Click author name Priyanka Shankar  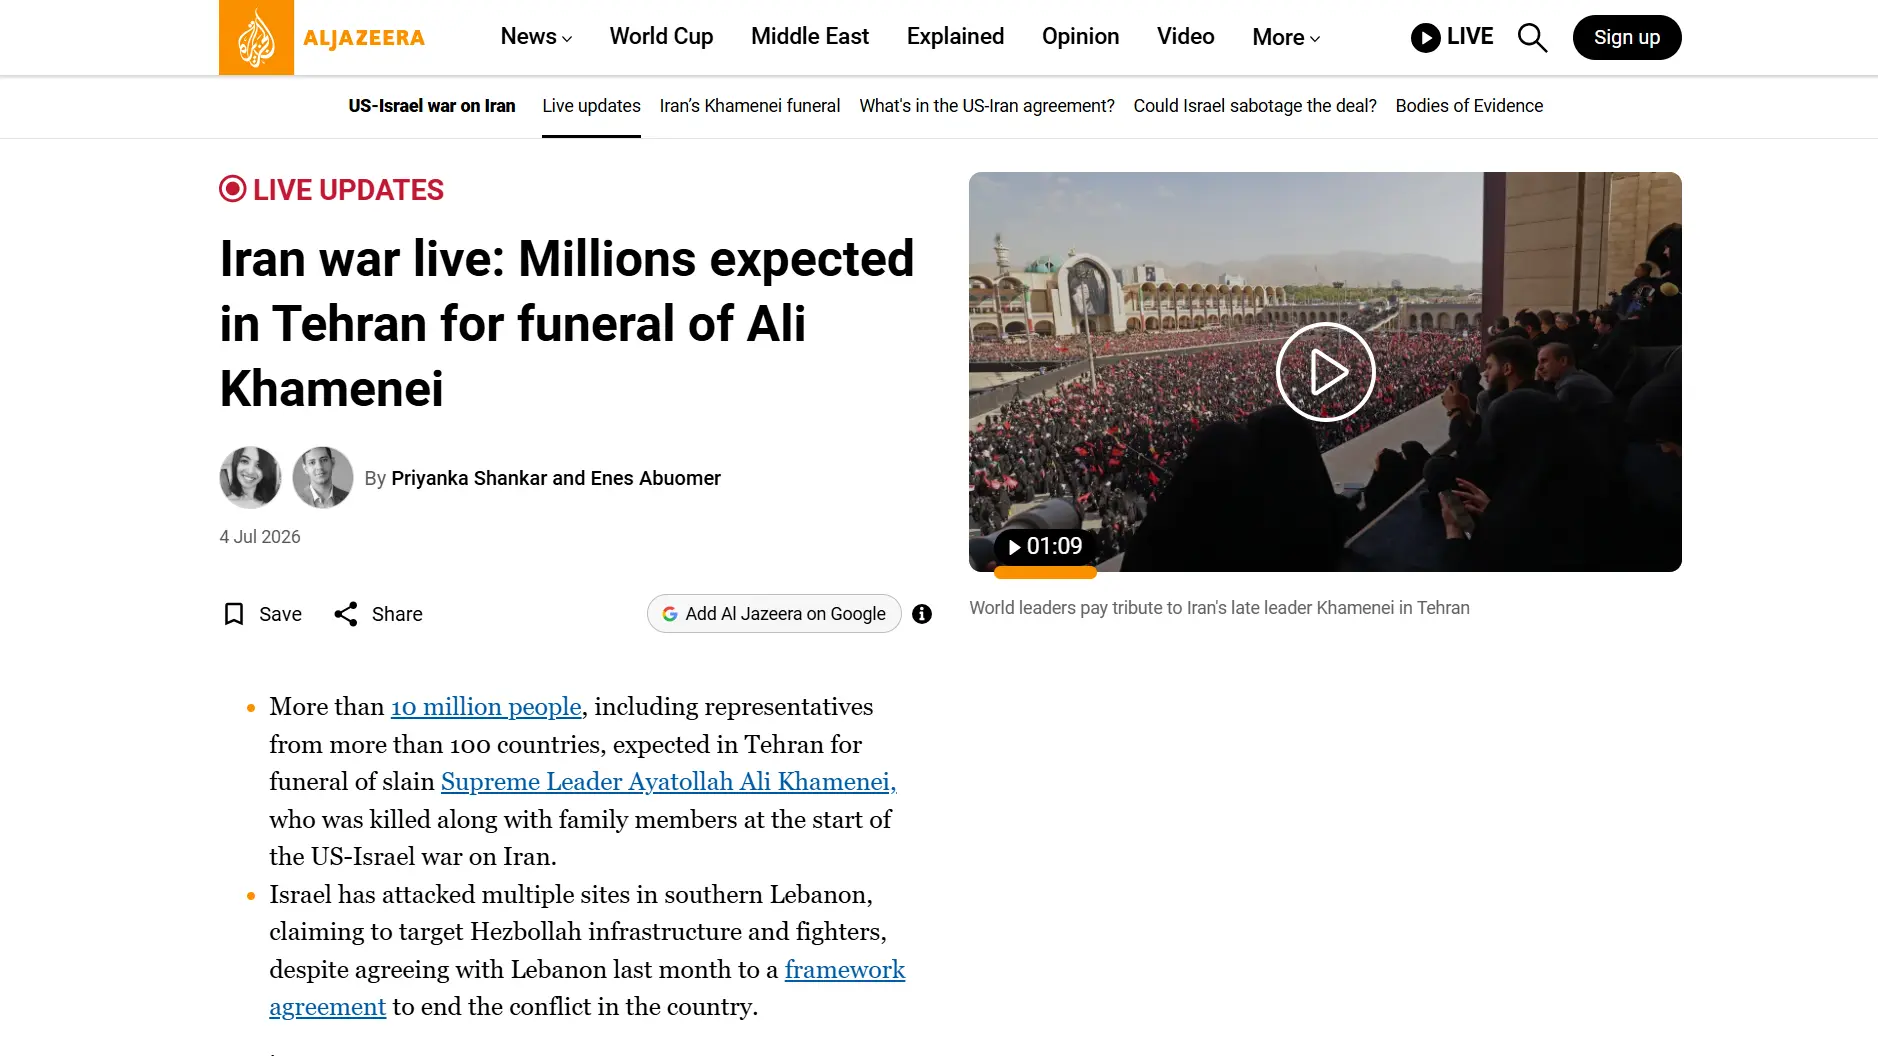469,478
